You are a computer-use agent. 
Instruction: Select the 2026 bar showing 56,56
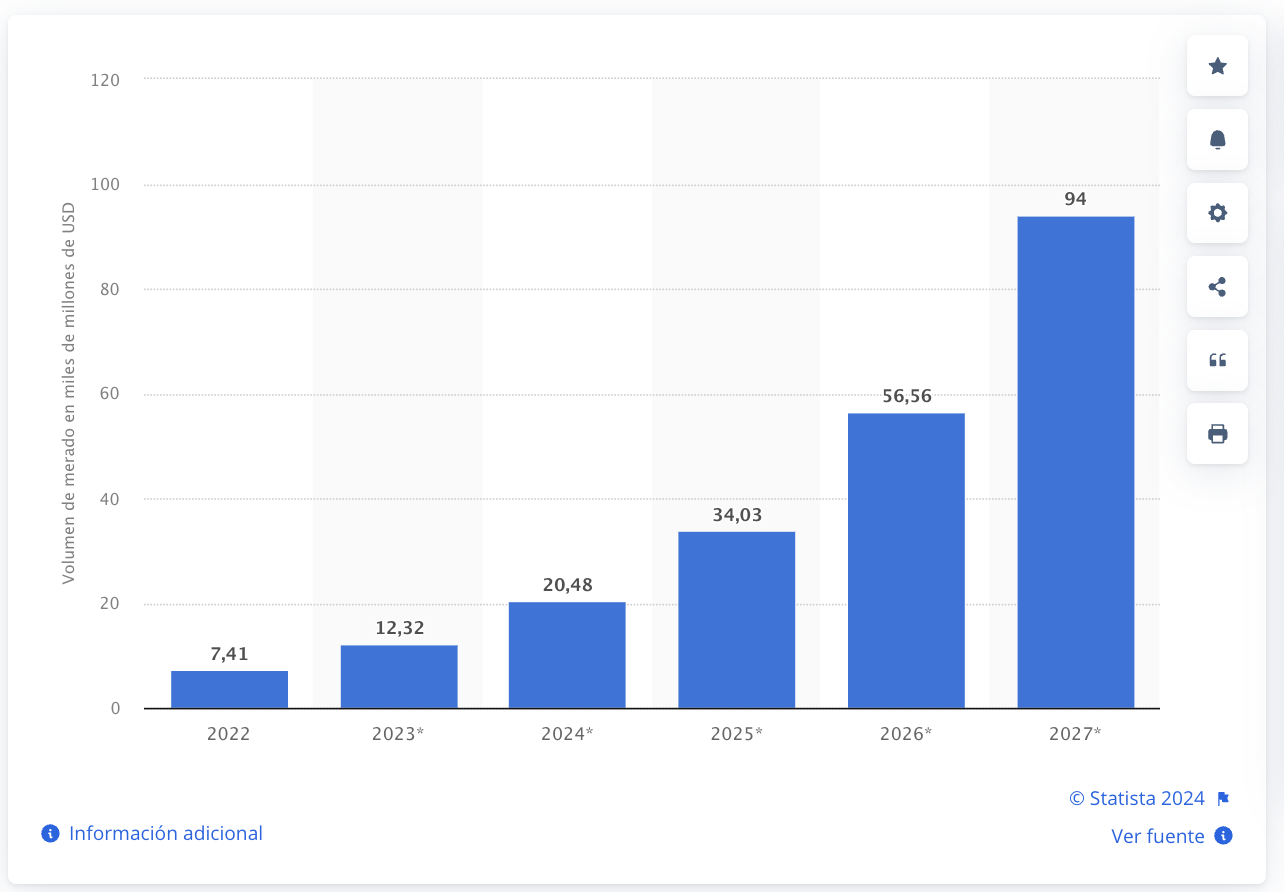[906, 561]
